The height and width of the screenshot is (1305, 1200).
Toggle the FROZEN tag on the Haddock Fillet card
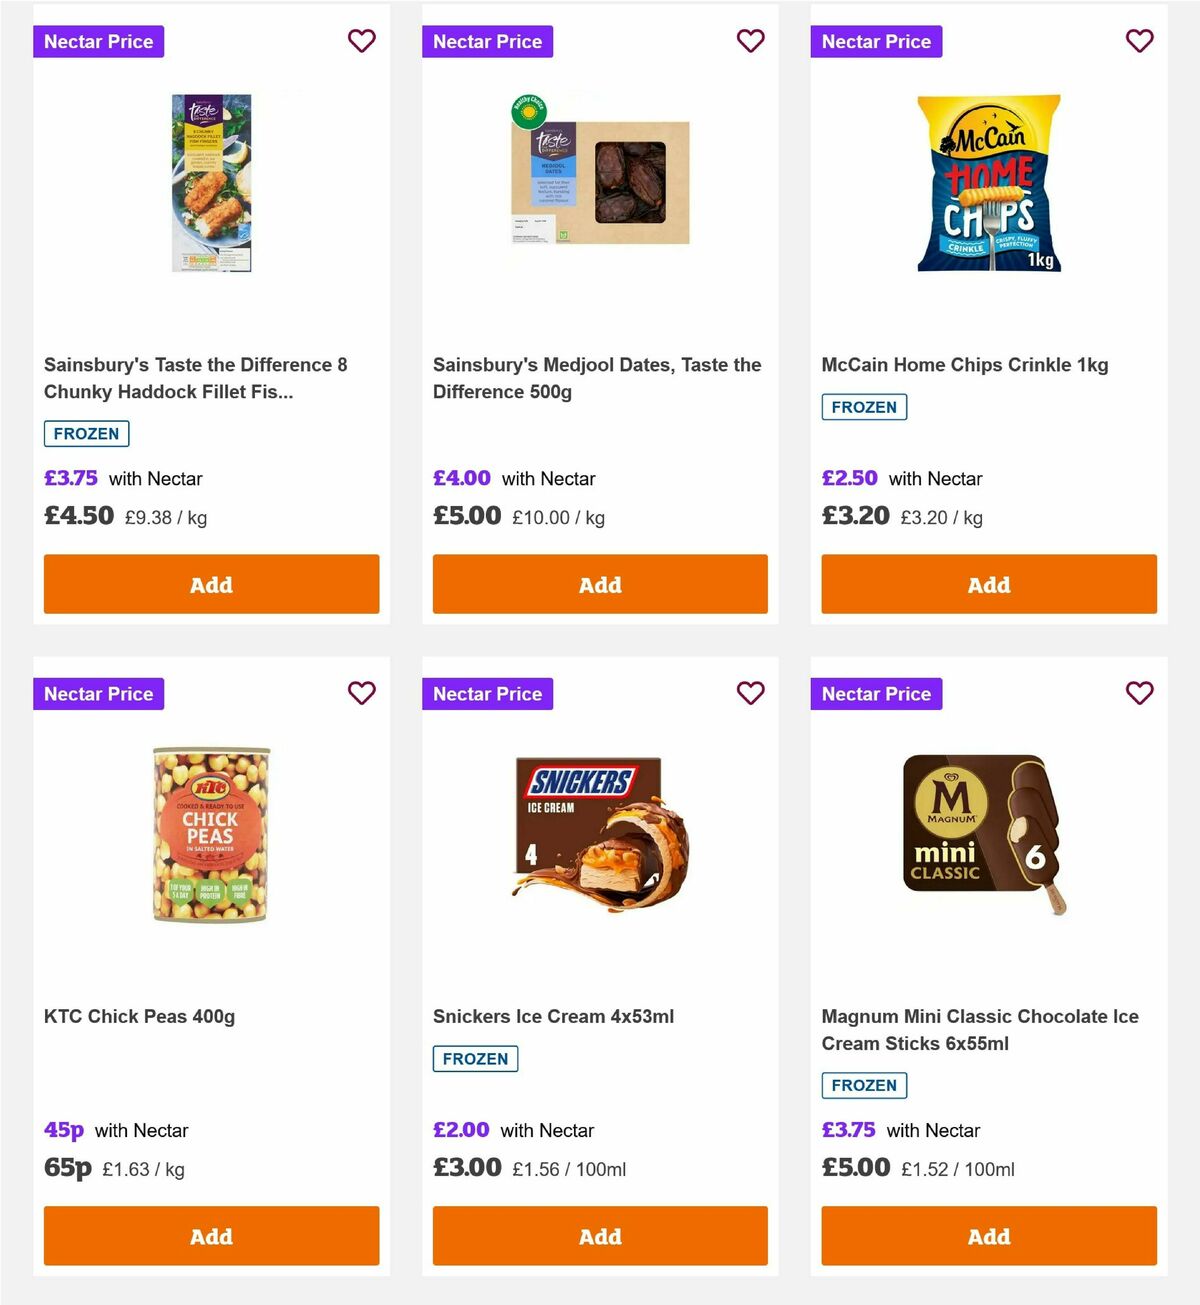coord(86,433)
